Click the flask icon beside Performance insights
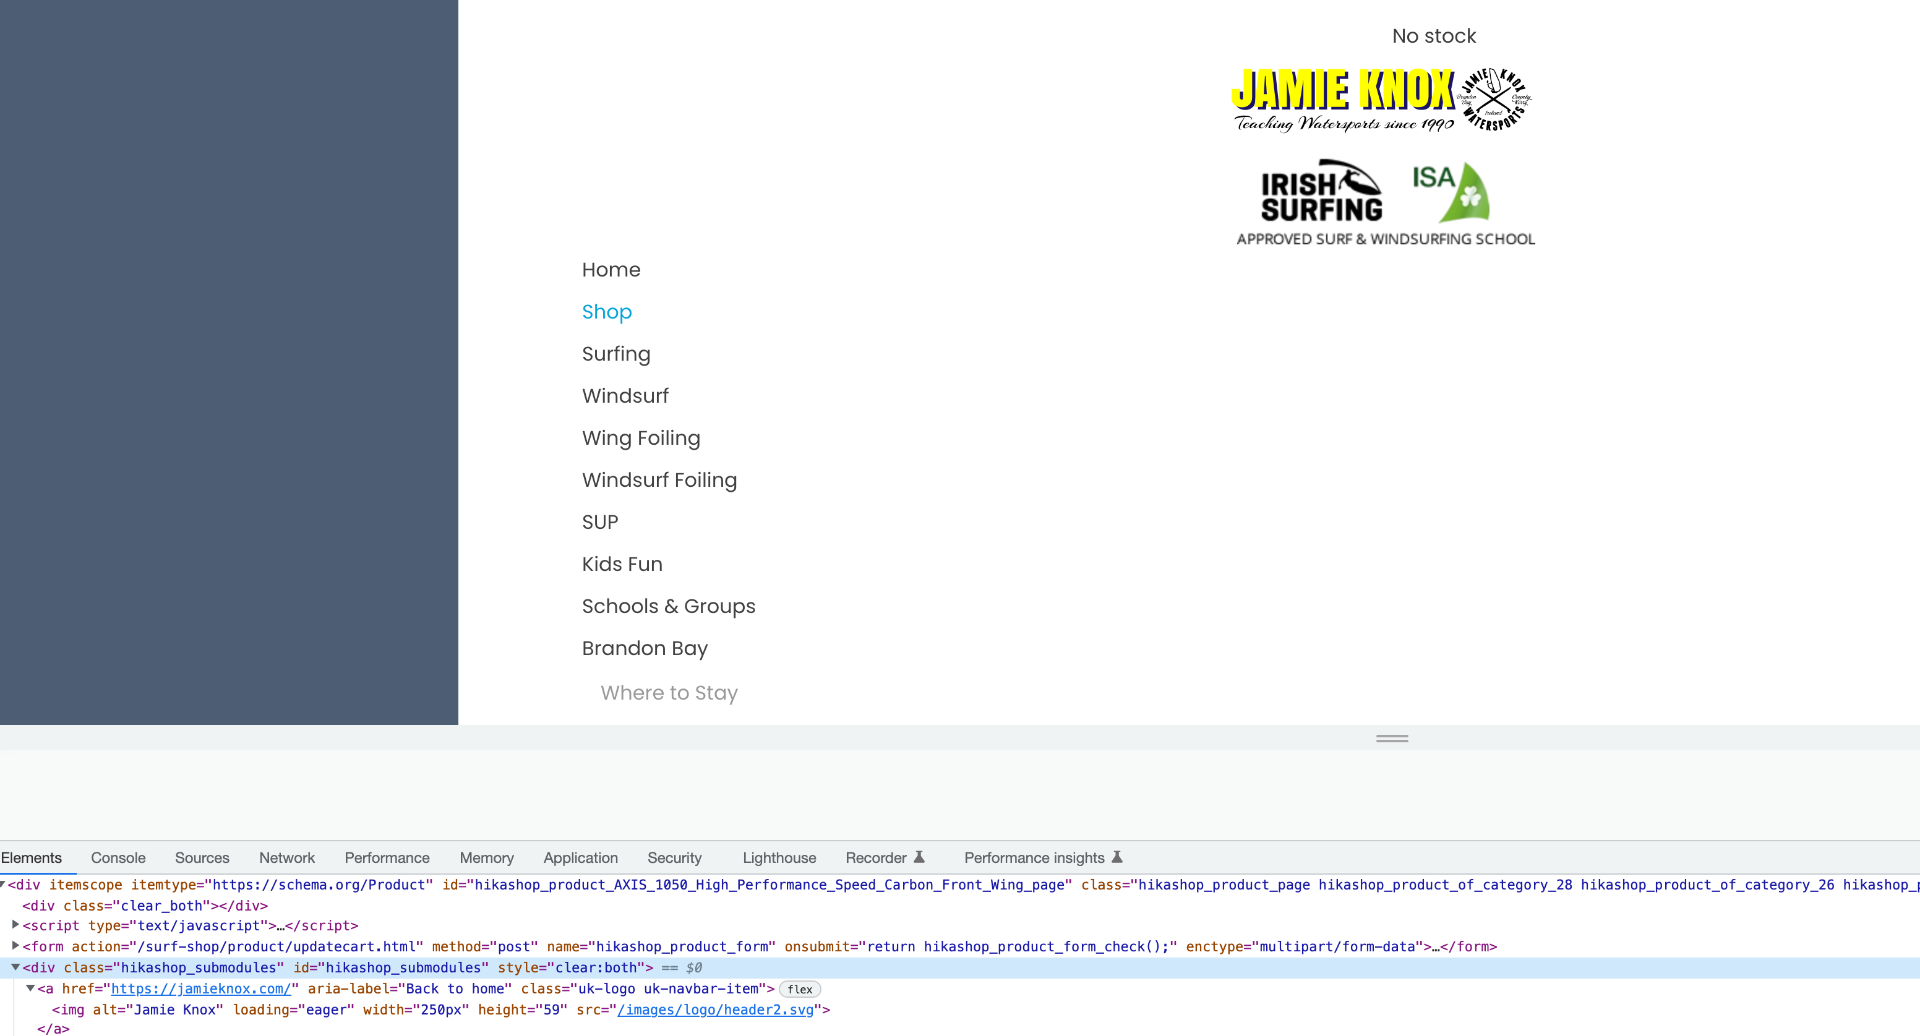The image size is (1920, 1036). click(1117, 857)
